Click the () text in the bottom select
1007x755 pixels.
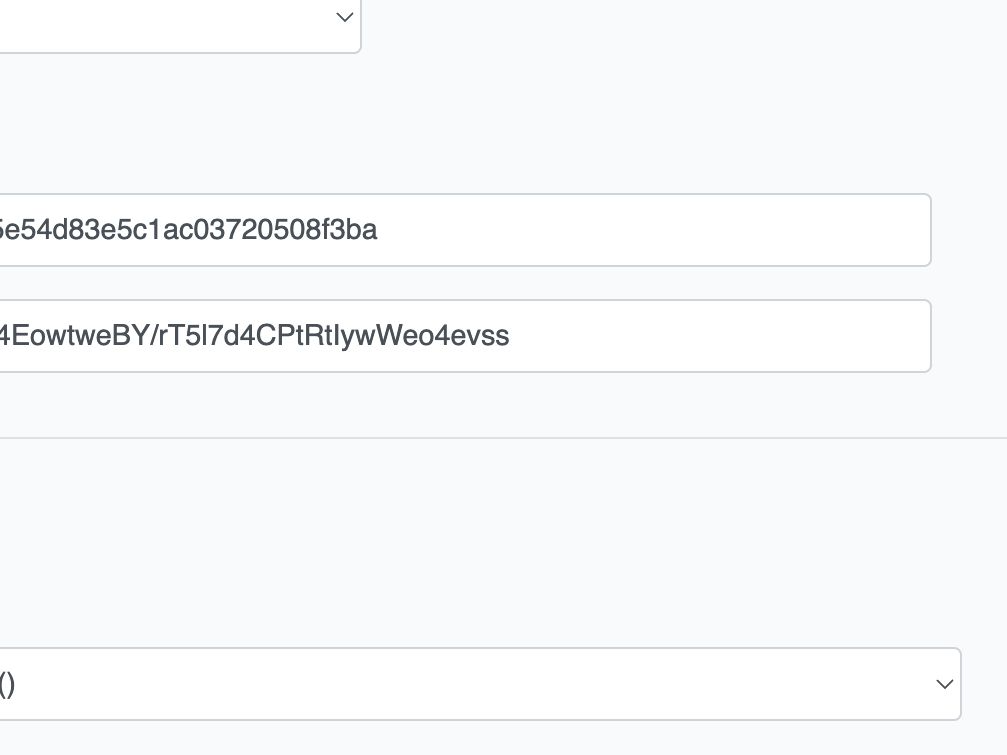[x=7, y=684]
